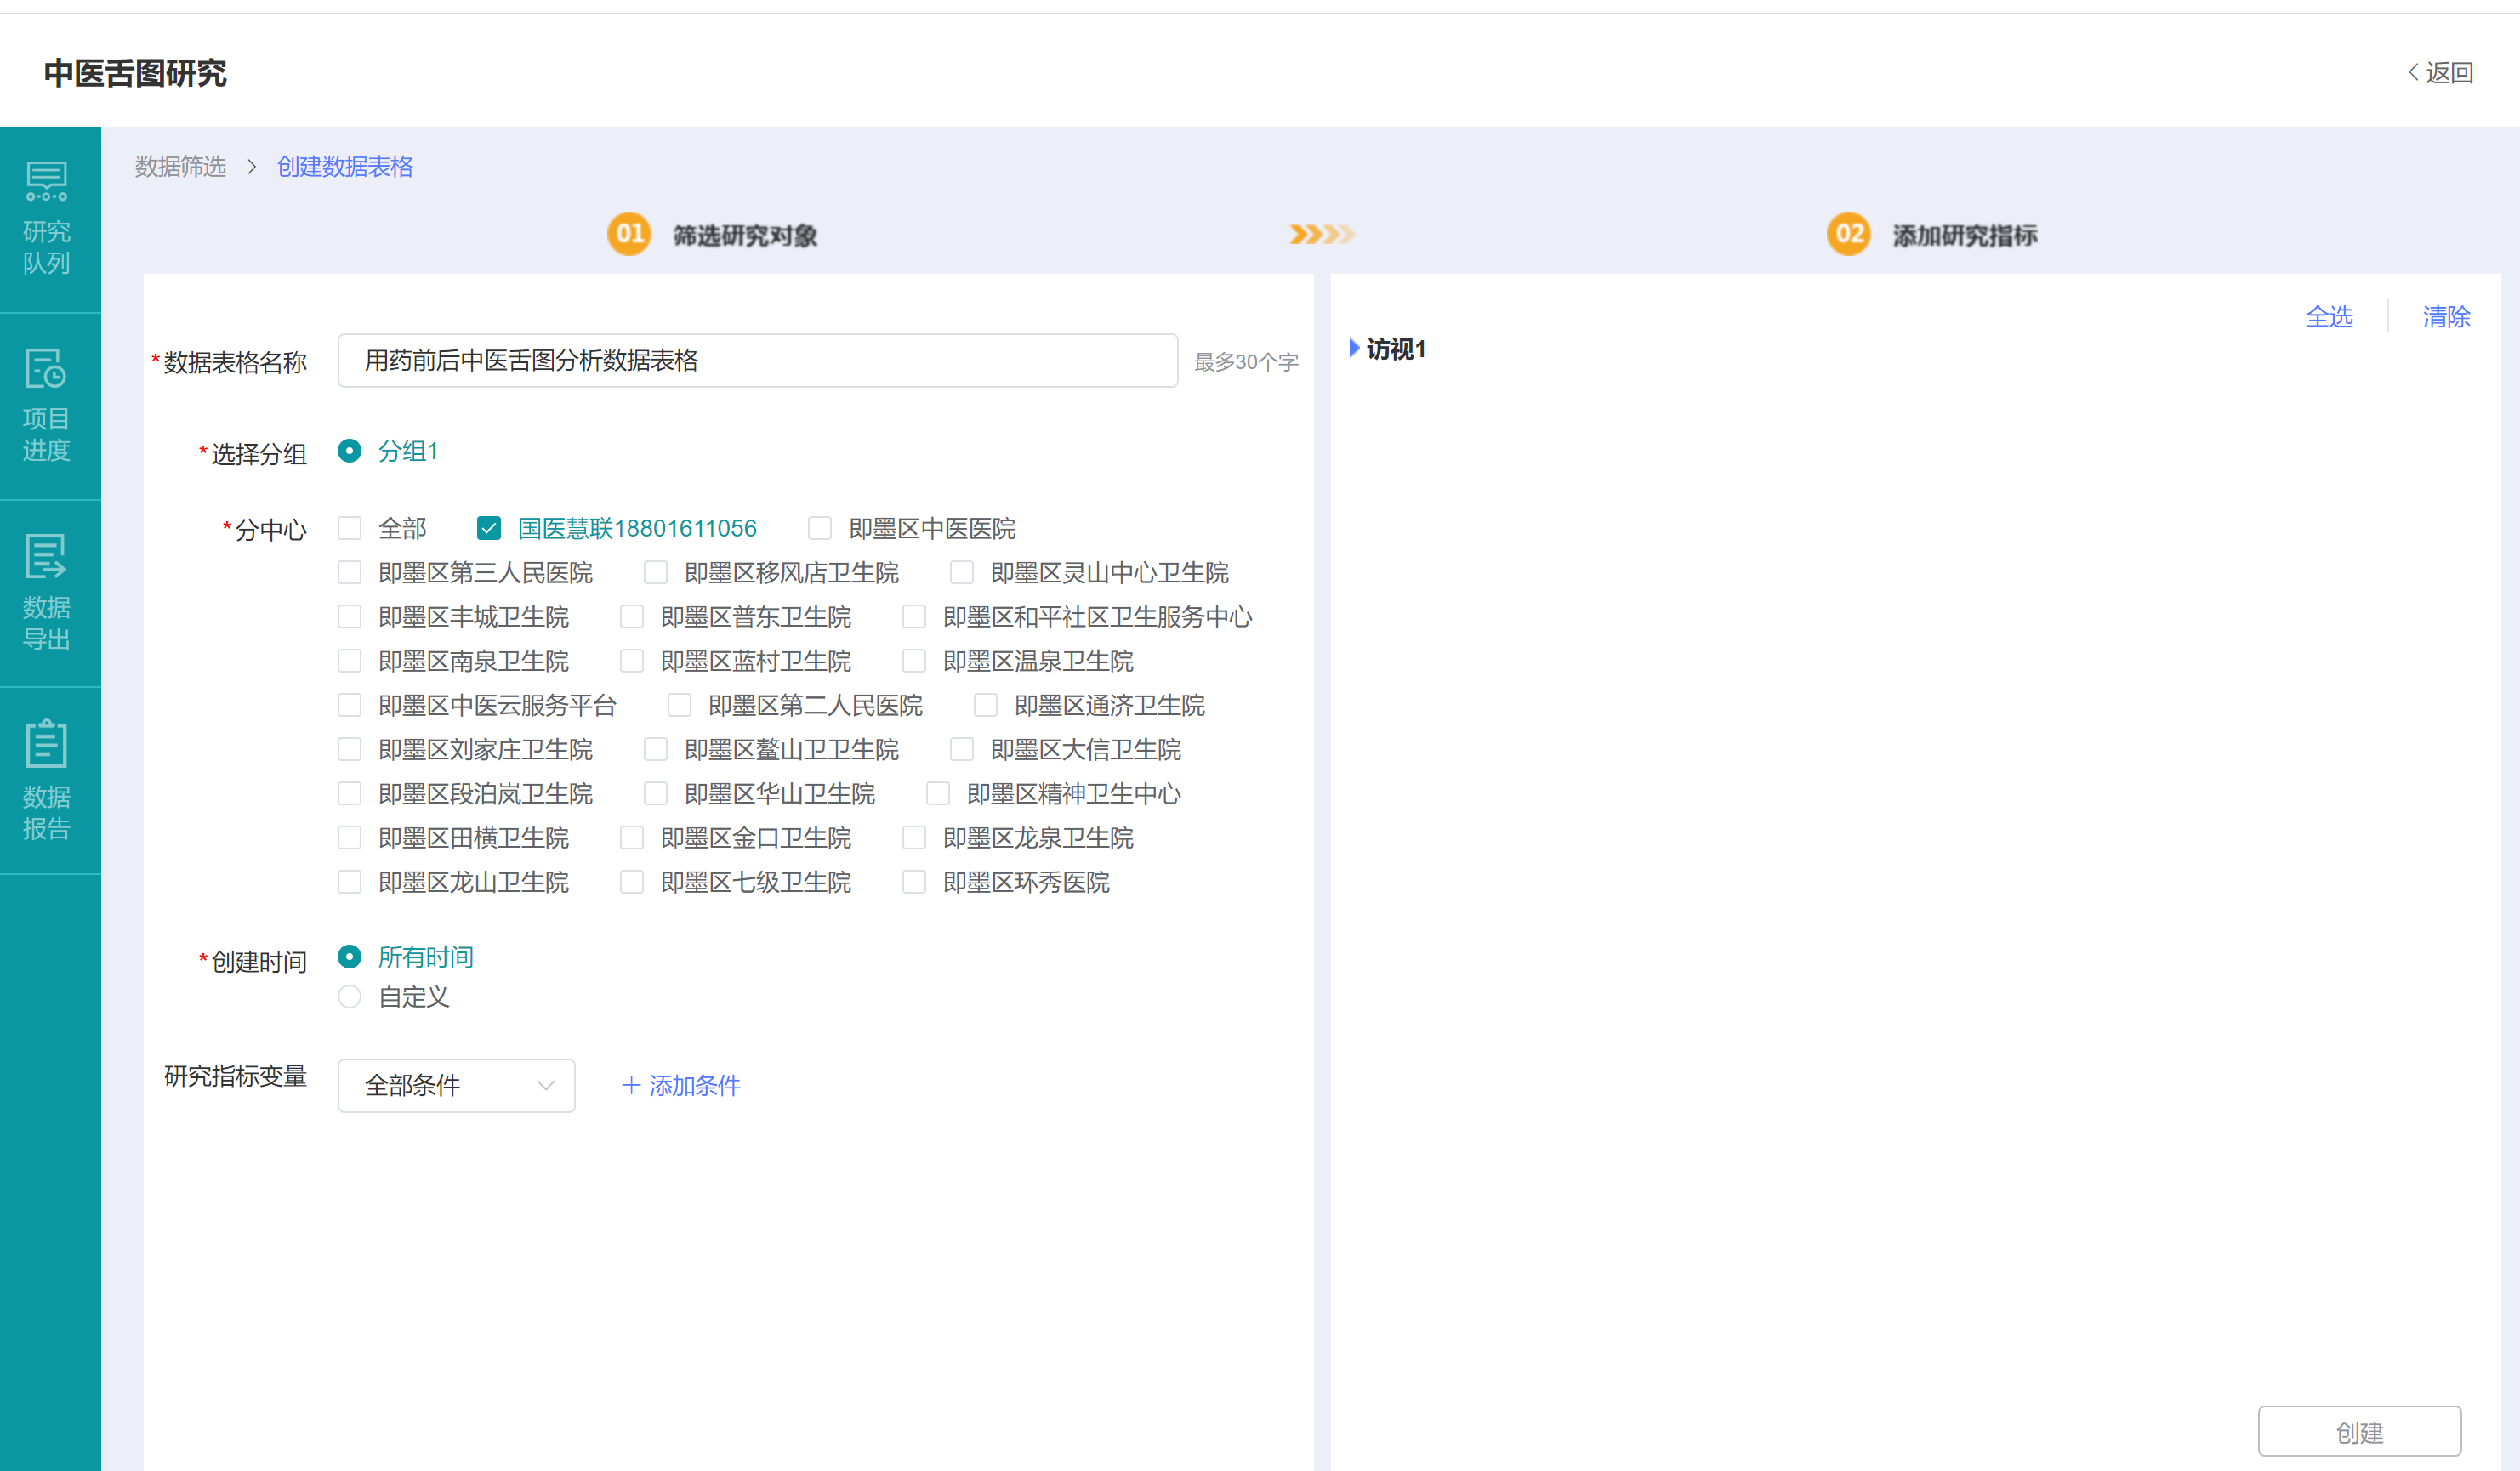Check the 全部 sub-center checkbox

click(x=349, y=528)
